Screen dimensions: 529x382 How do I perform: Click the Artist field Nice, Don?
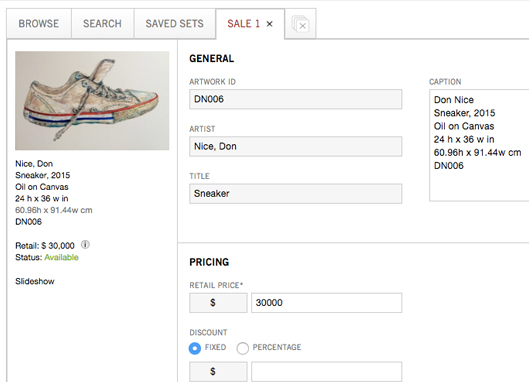[x=296, y=146]
